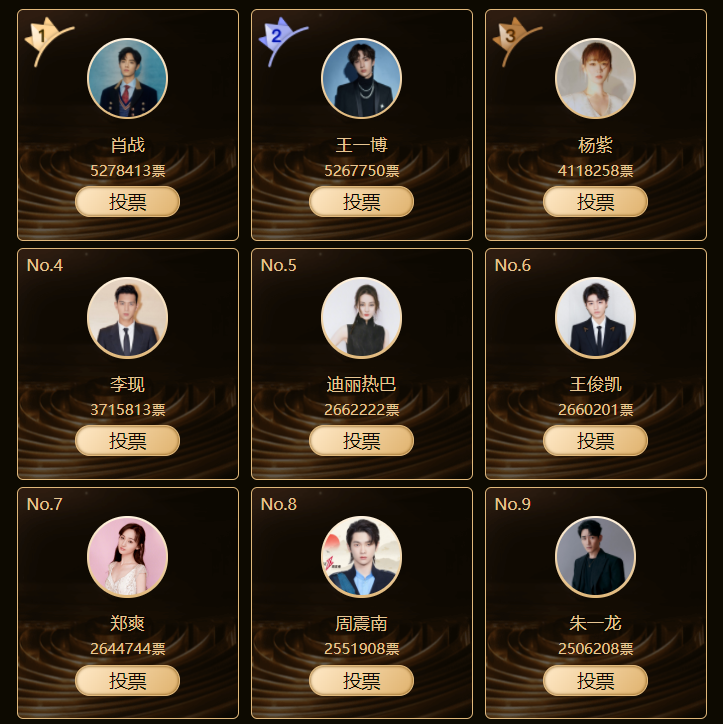Vote for 肖战 with the 投票 button

click(x=127, y=202)
